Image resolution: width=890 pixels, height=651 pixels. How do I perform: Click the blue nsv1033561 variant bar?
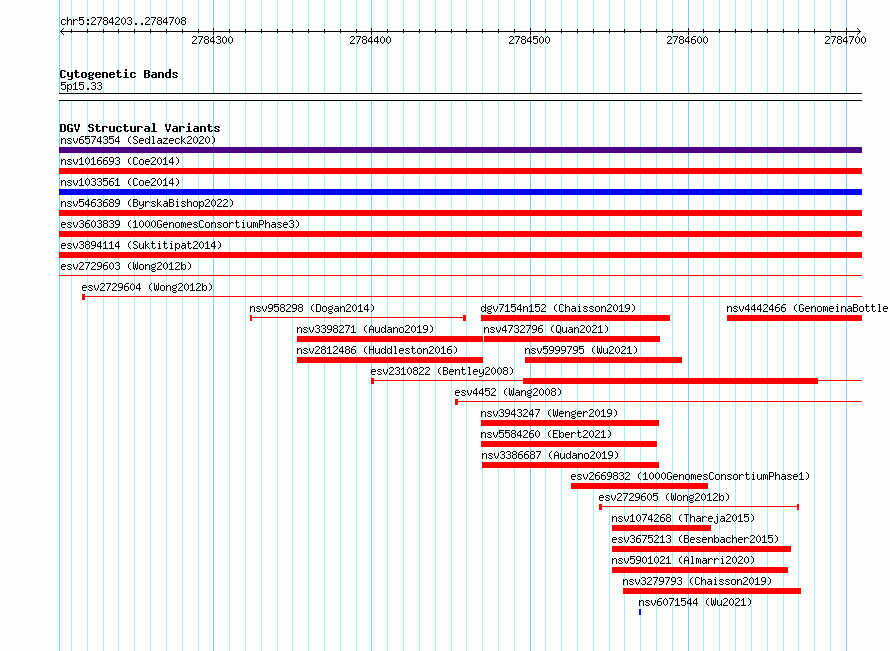(x=460, y=192)
